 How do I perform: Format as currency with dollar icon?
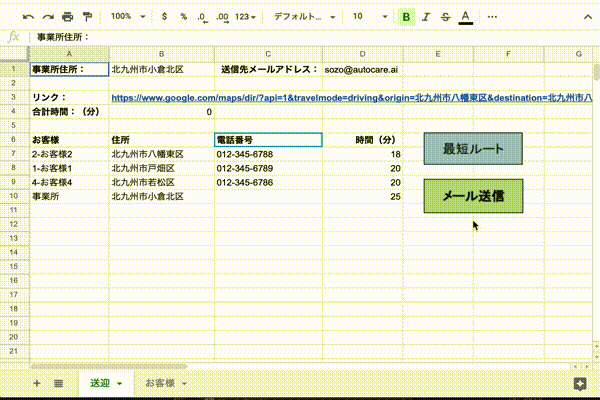pyautogui.click(x=165, y=17)
